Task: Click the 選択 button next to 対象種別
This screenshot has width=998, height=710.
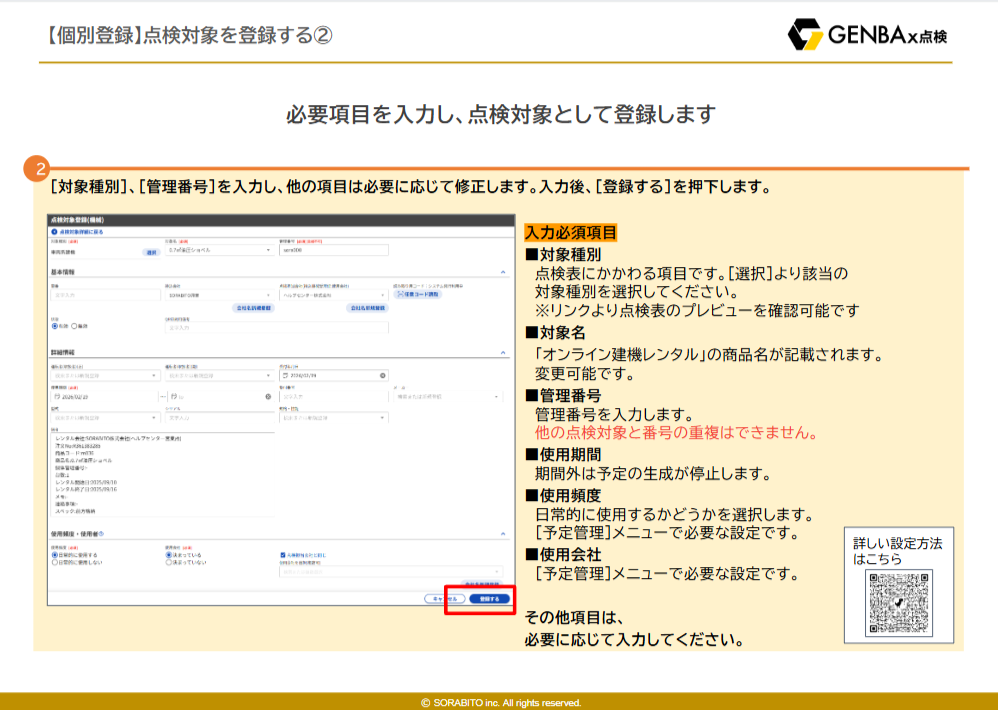Action: coord(152,252)
